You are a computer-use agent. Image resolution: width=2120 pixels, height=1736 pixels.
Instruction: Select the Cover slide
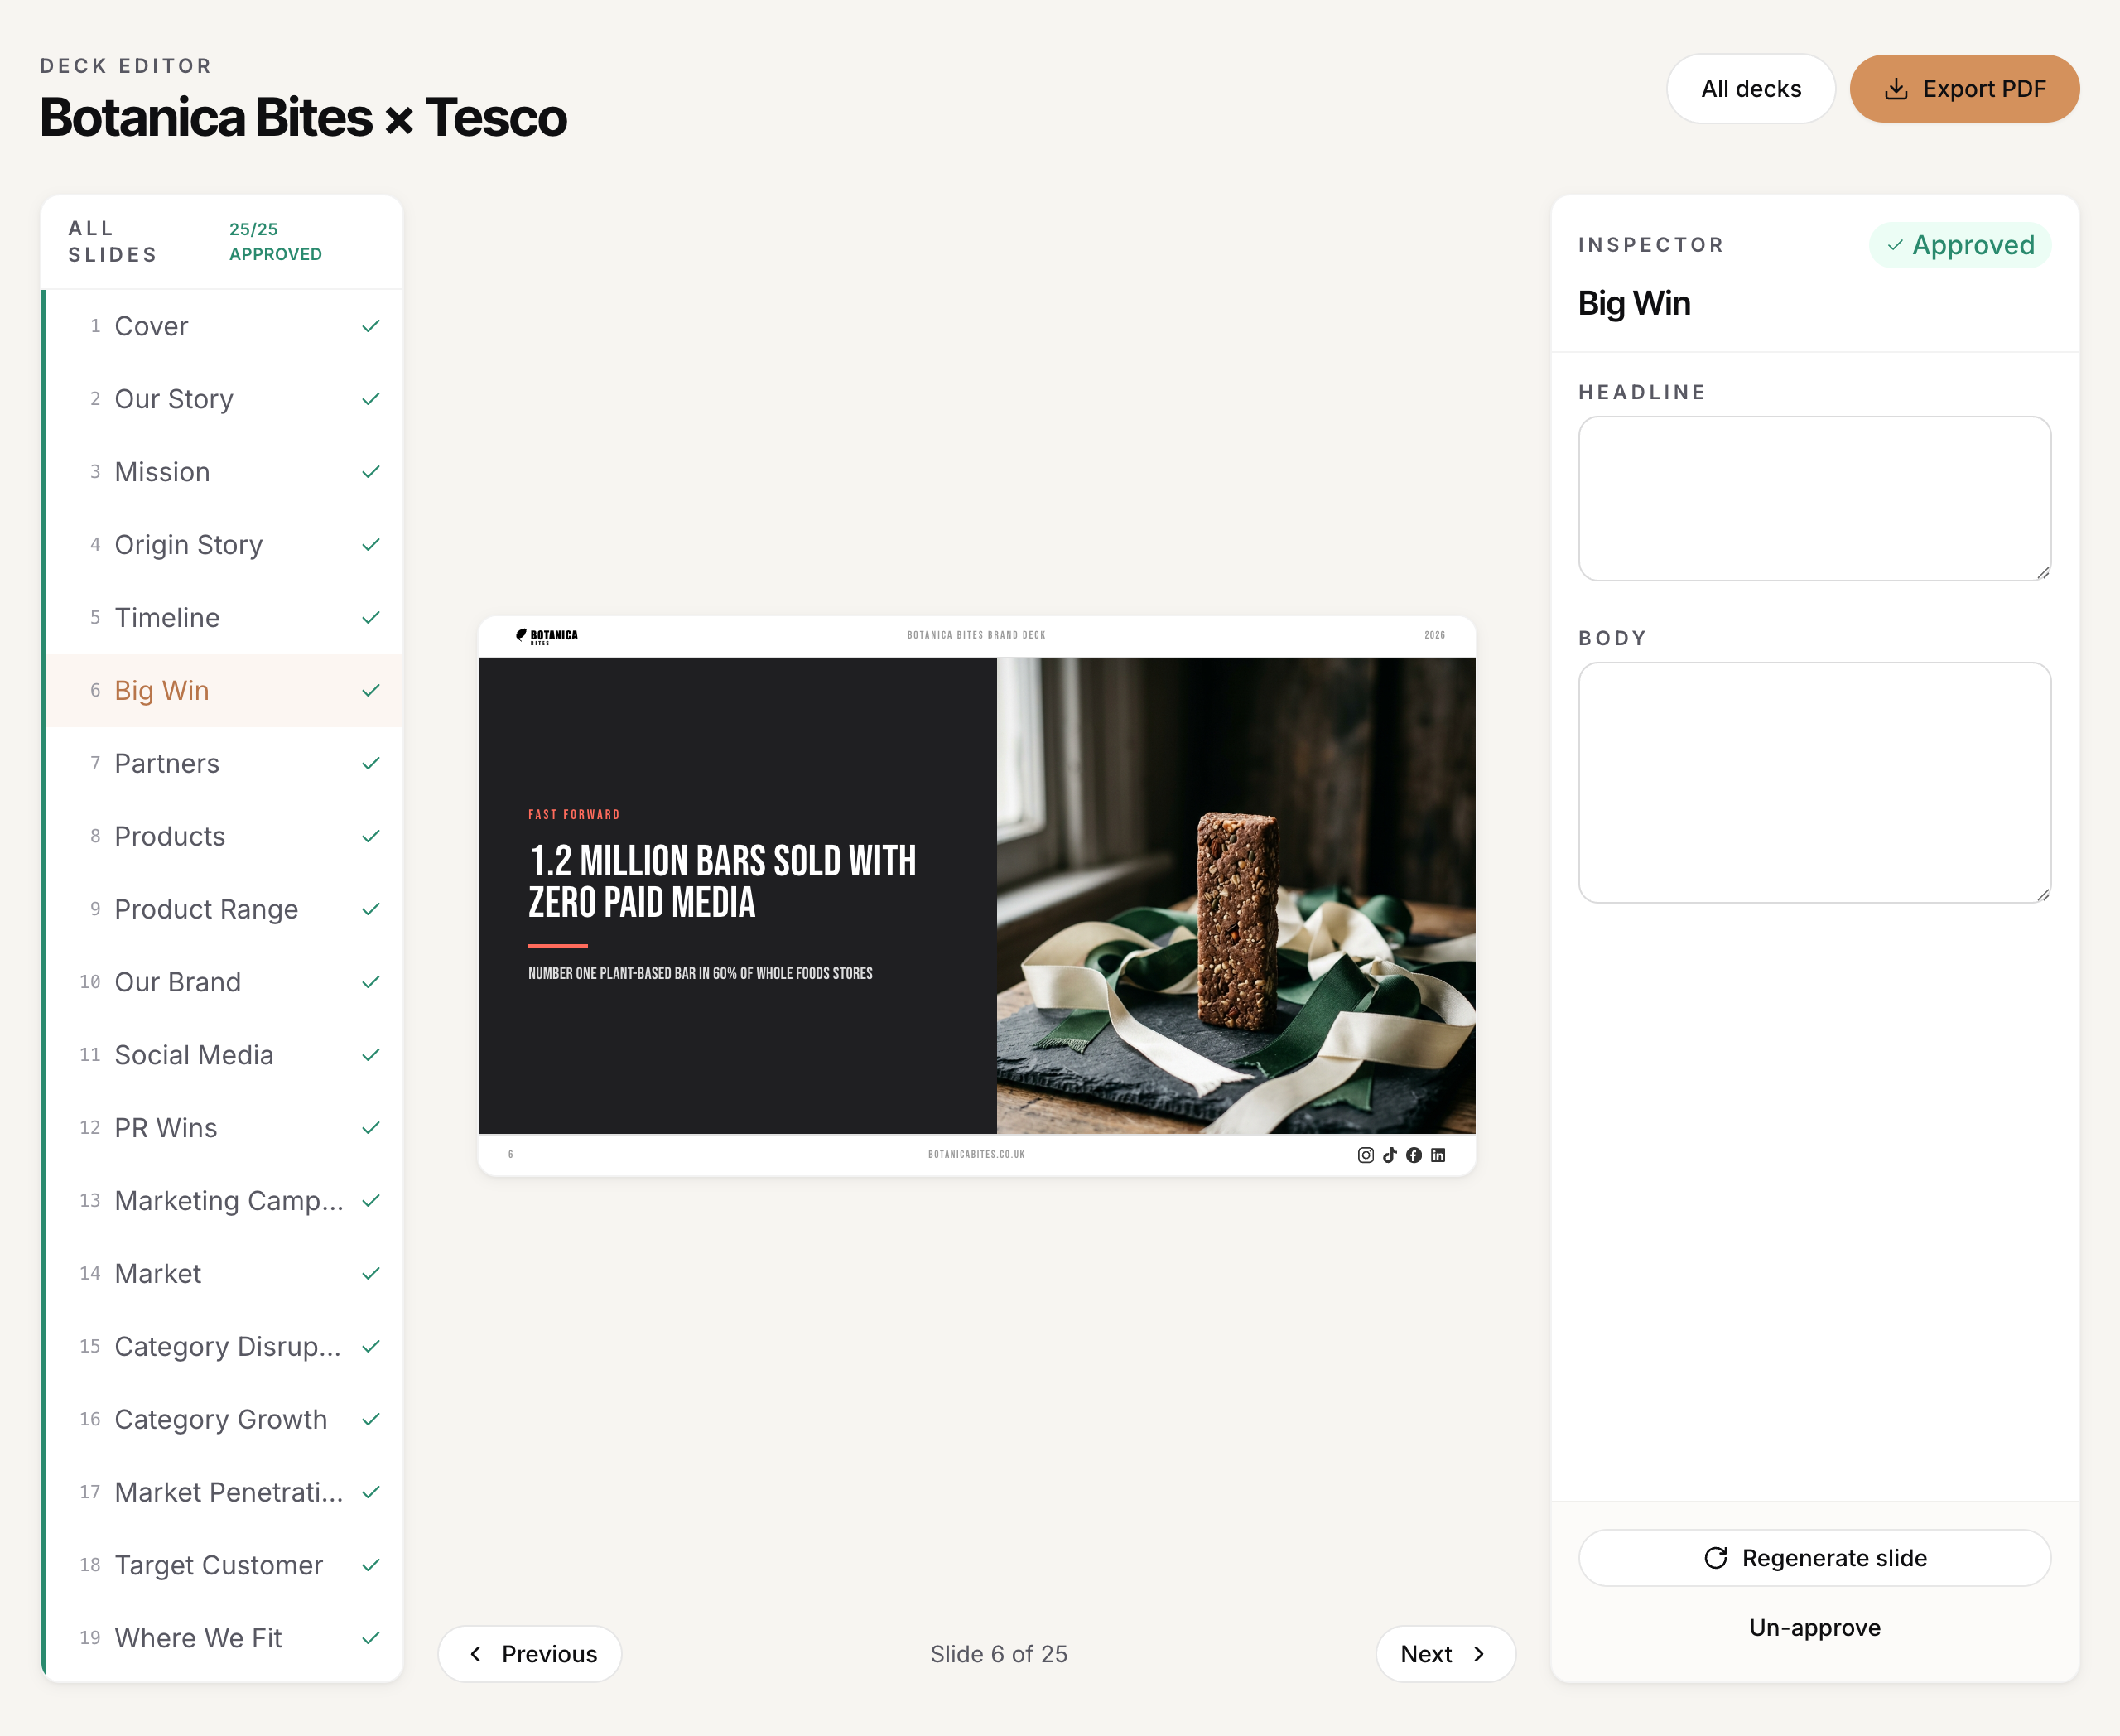225,326
